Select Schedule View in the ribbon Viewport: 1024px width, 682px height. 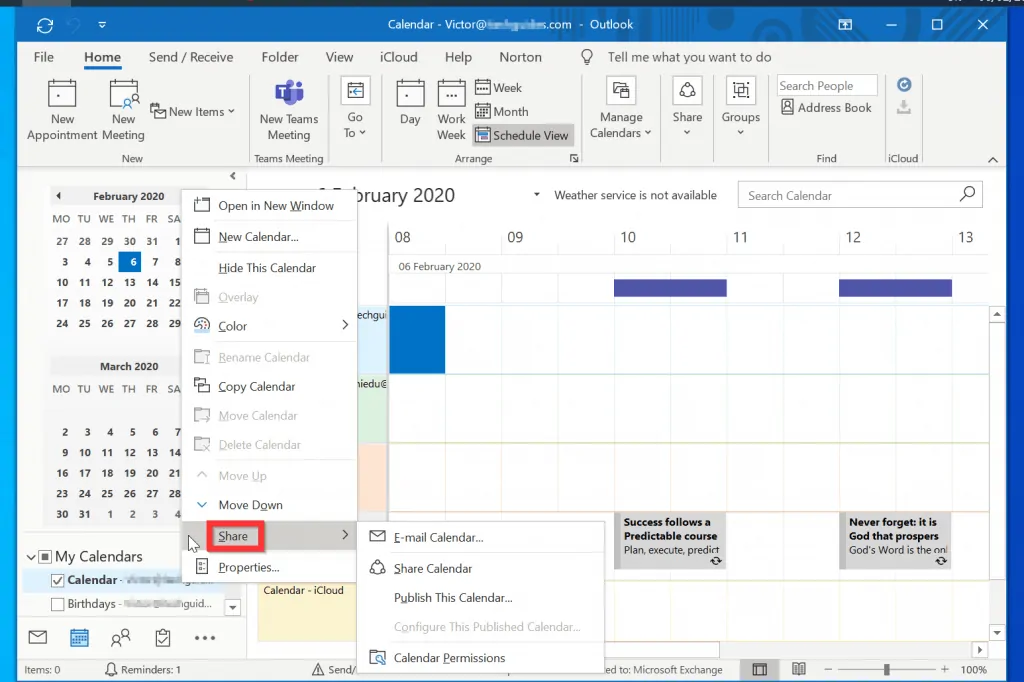coord(522,135)
